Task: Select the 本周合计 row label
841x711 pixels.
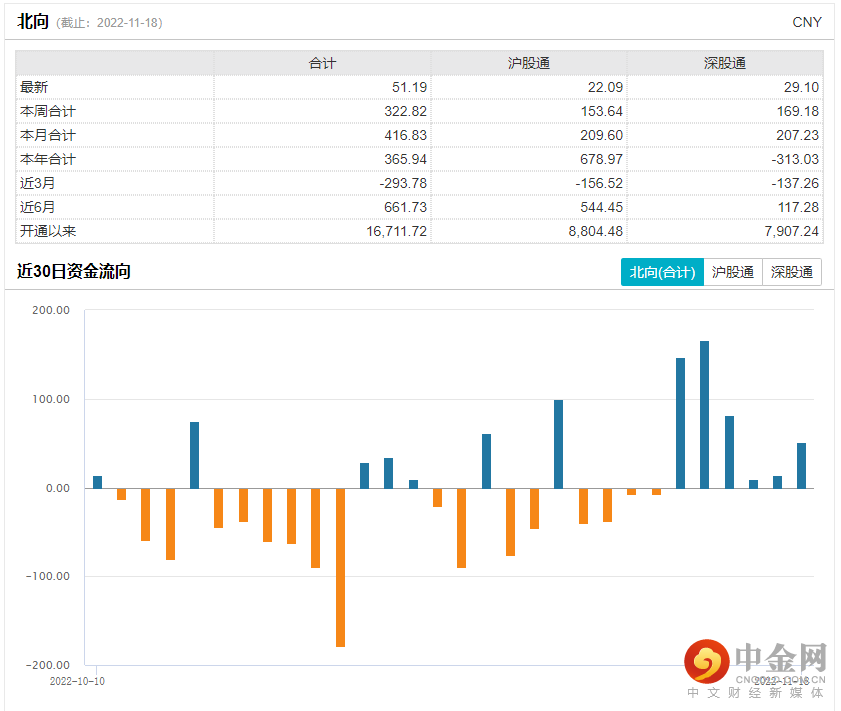Action: (x=48, y=111)
